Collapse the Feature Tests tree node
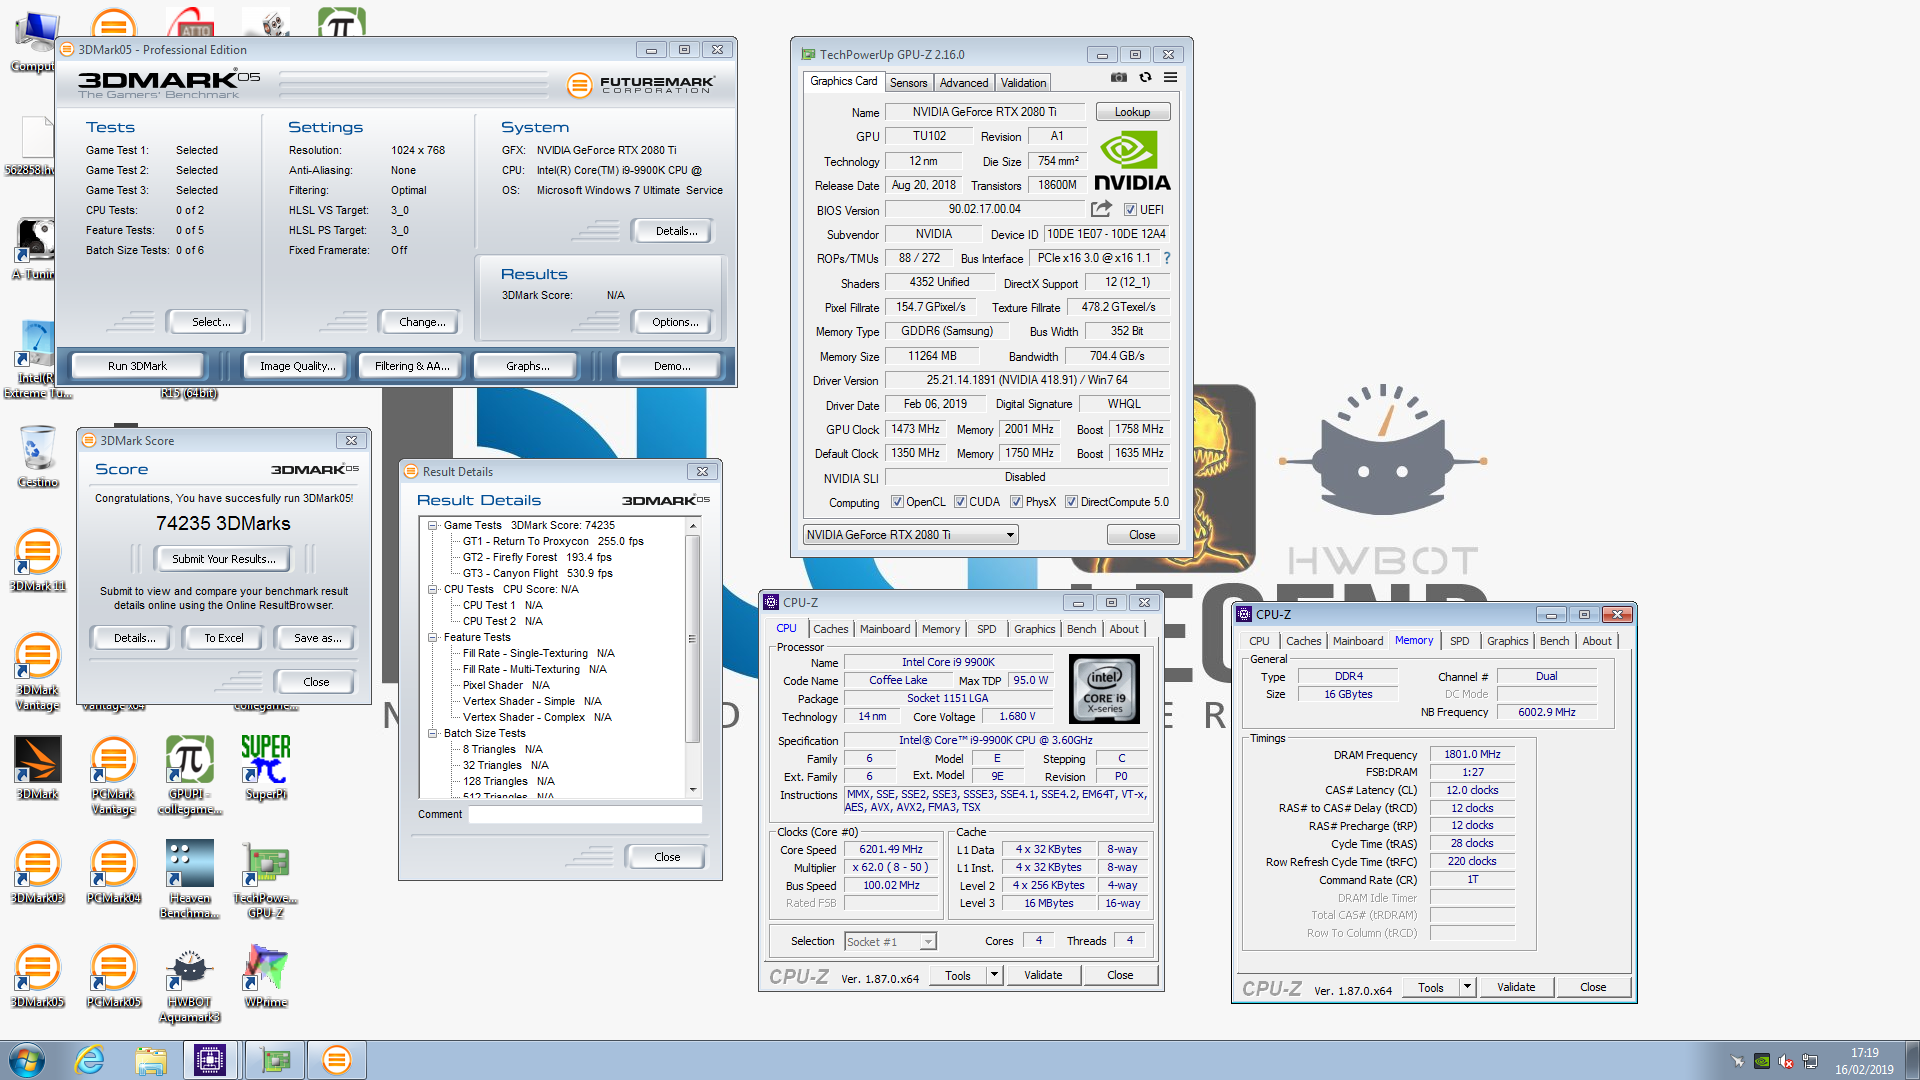This screenshot has height=1080, width=1920. (x=433, y=637)
